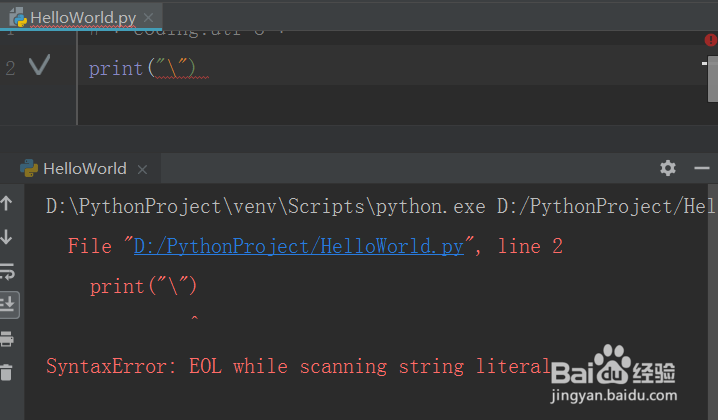
Task: Clear console with trash icon
Action: 6,372
